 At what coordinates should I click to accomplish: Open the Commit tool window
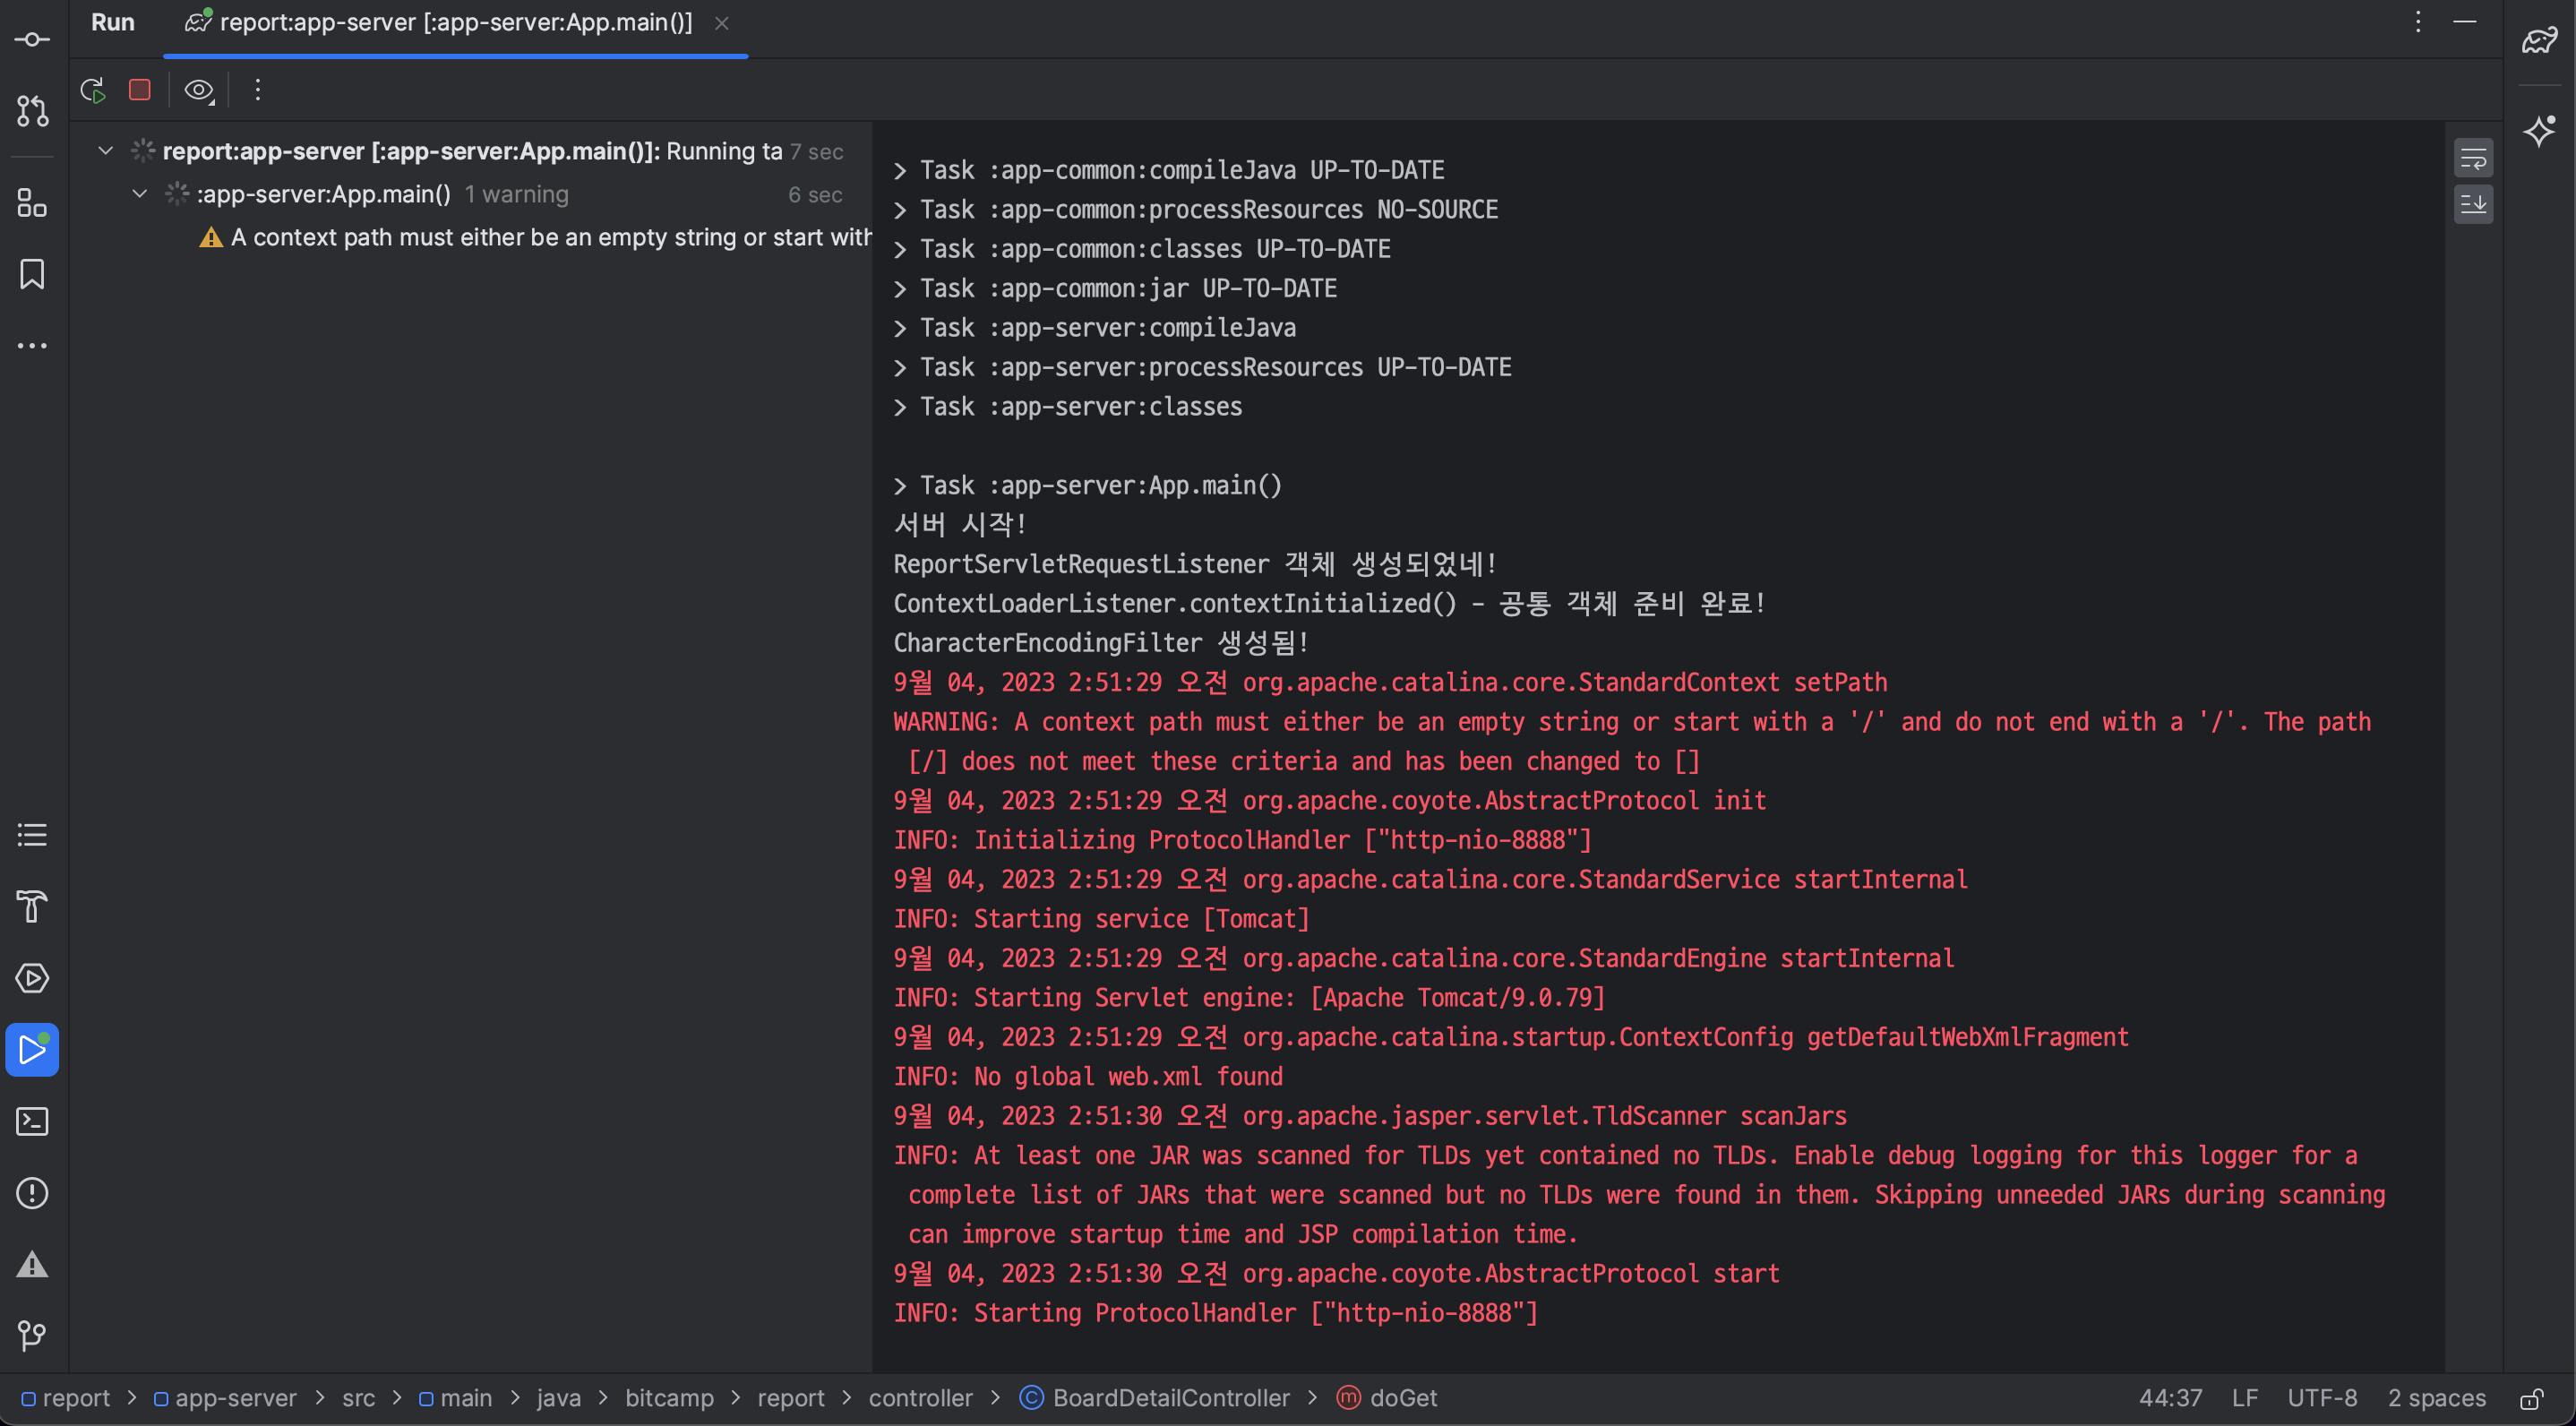(x=32, y=40)
